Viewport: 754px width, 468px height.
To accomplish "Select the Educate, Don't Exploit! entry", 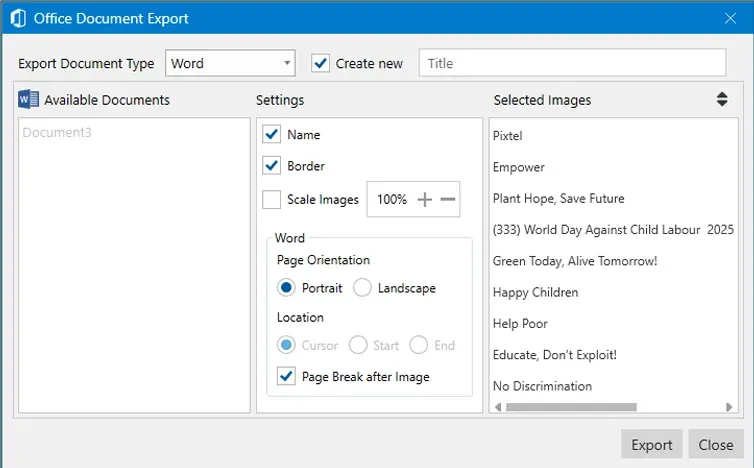I will coord(554,354).
